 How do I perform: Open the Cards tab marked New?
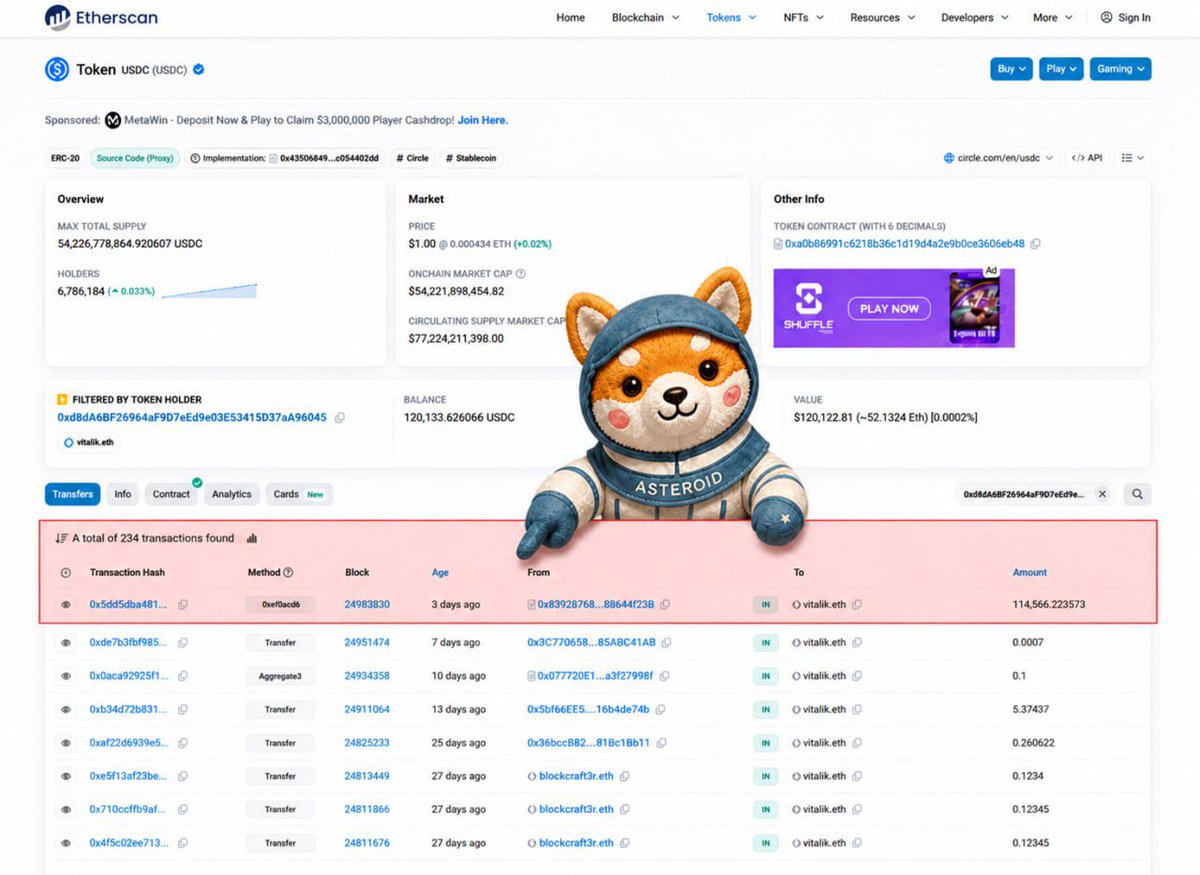299,494
